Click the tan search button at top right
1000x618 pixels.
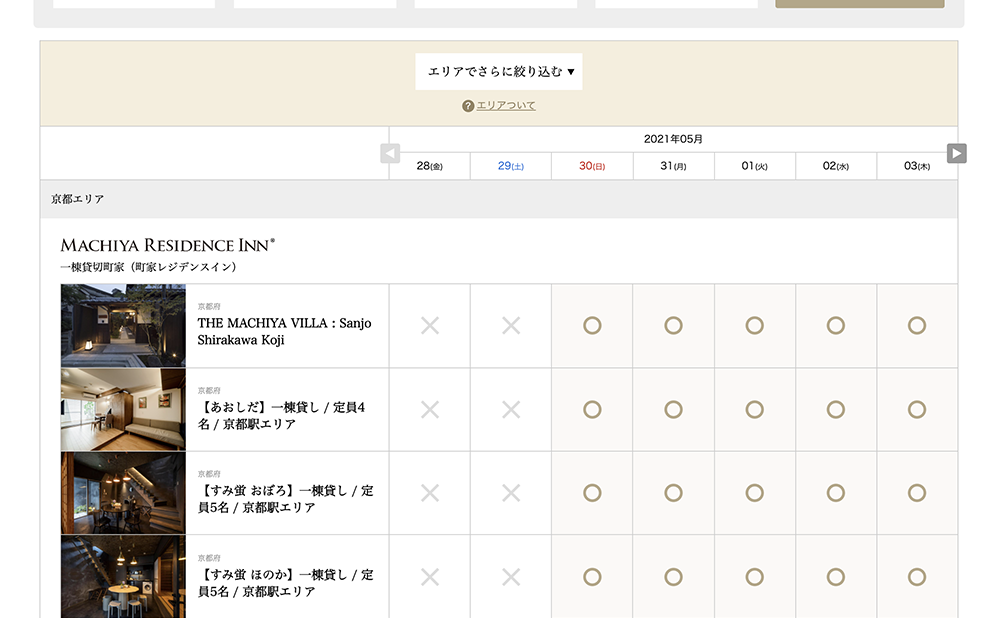pos(858,4)
